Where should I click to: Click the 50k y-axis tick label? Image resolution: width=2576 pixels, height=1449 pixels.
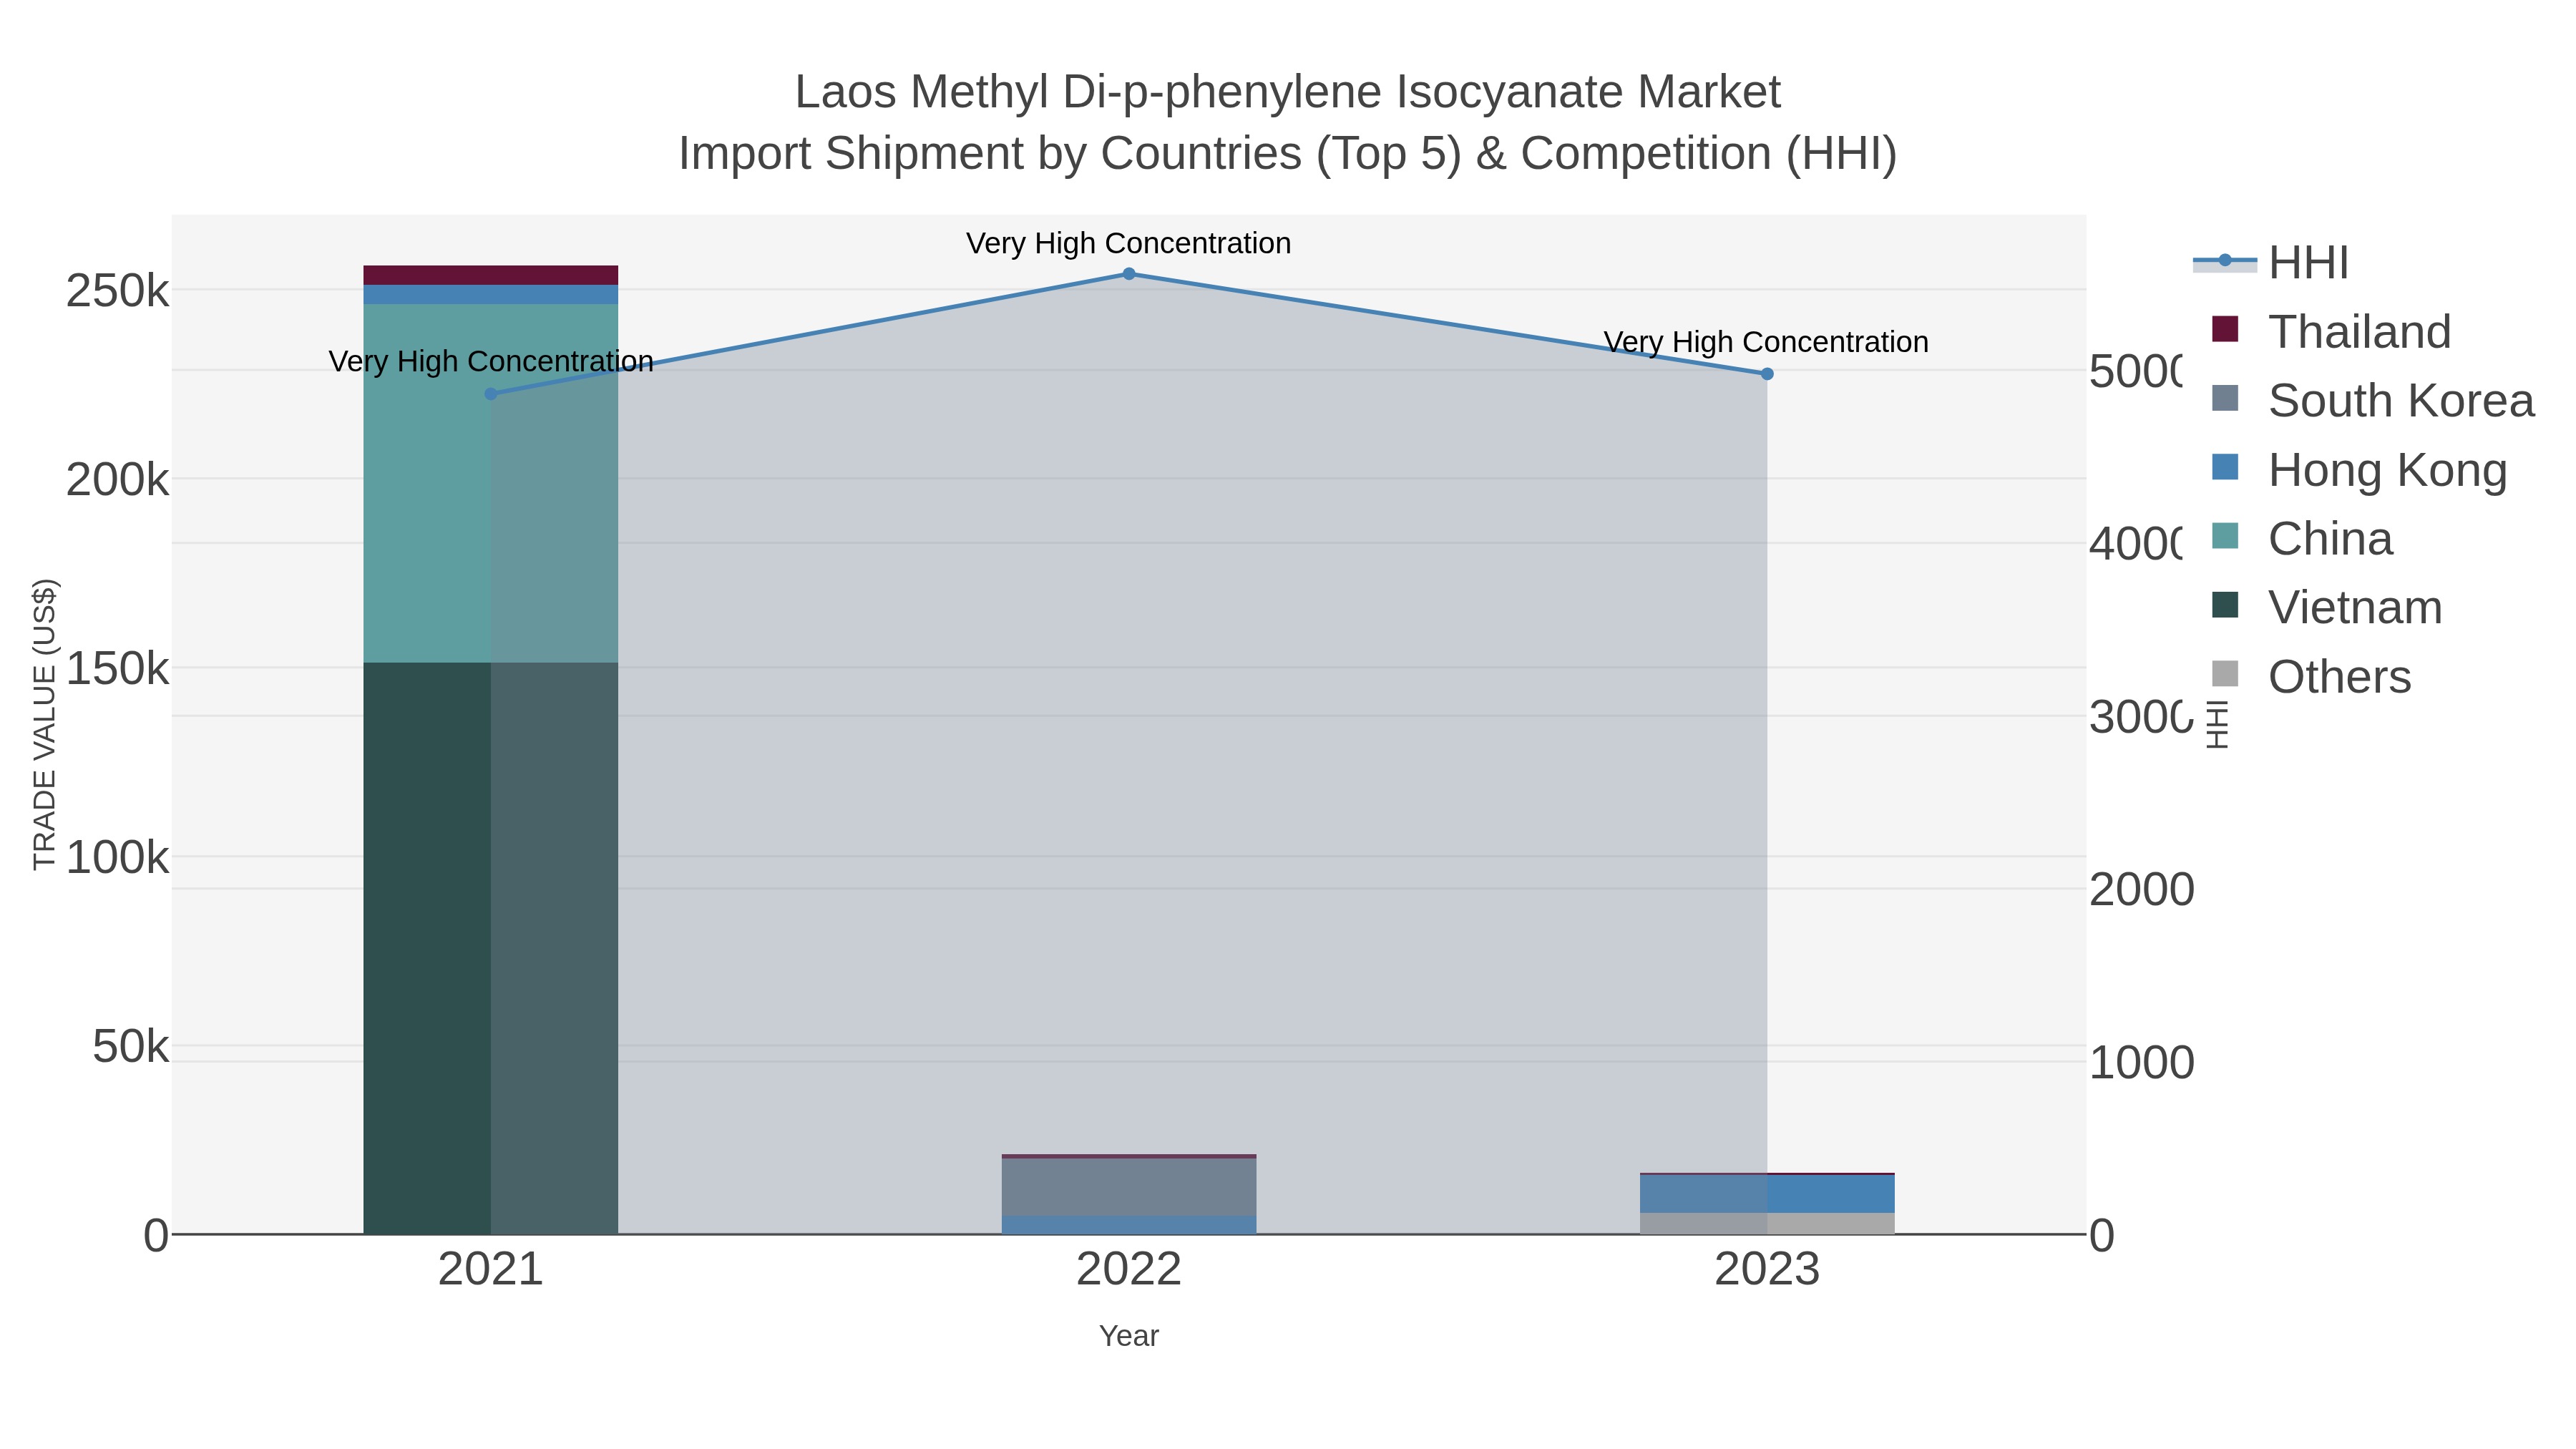click(x=131, y=1047)
